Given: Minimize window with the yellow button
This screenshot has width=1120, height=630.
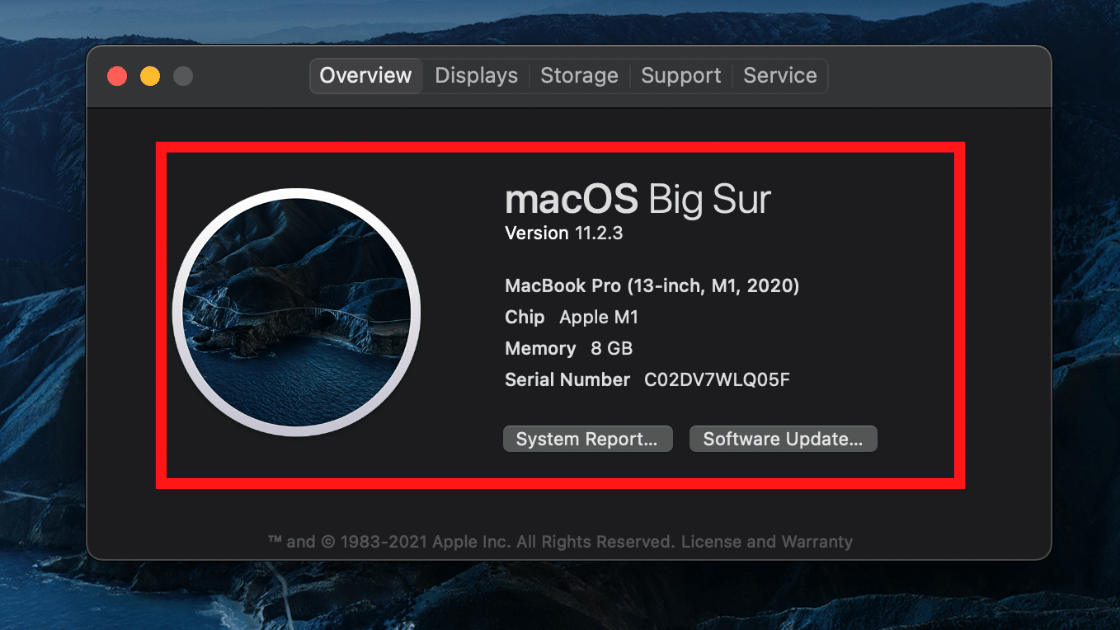Looking at the screenshot, I should 150,76.
